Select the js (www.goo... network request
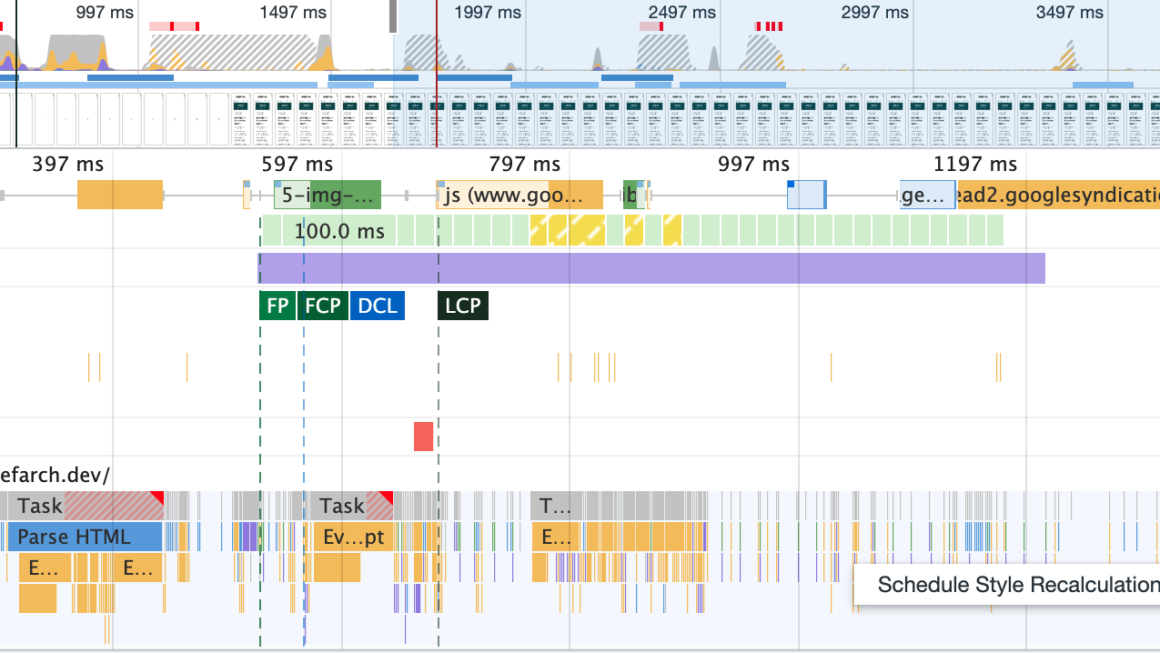The height and width of the screenshot is (653, 1160). (519, 195)
